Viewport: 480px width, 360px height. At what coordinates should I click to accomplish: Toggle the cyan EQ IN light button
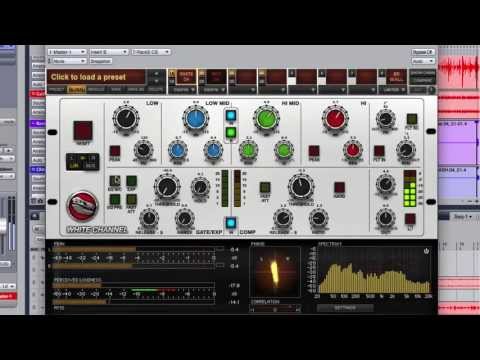click(231, 116)
